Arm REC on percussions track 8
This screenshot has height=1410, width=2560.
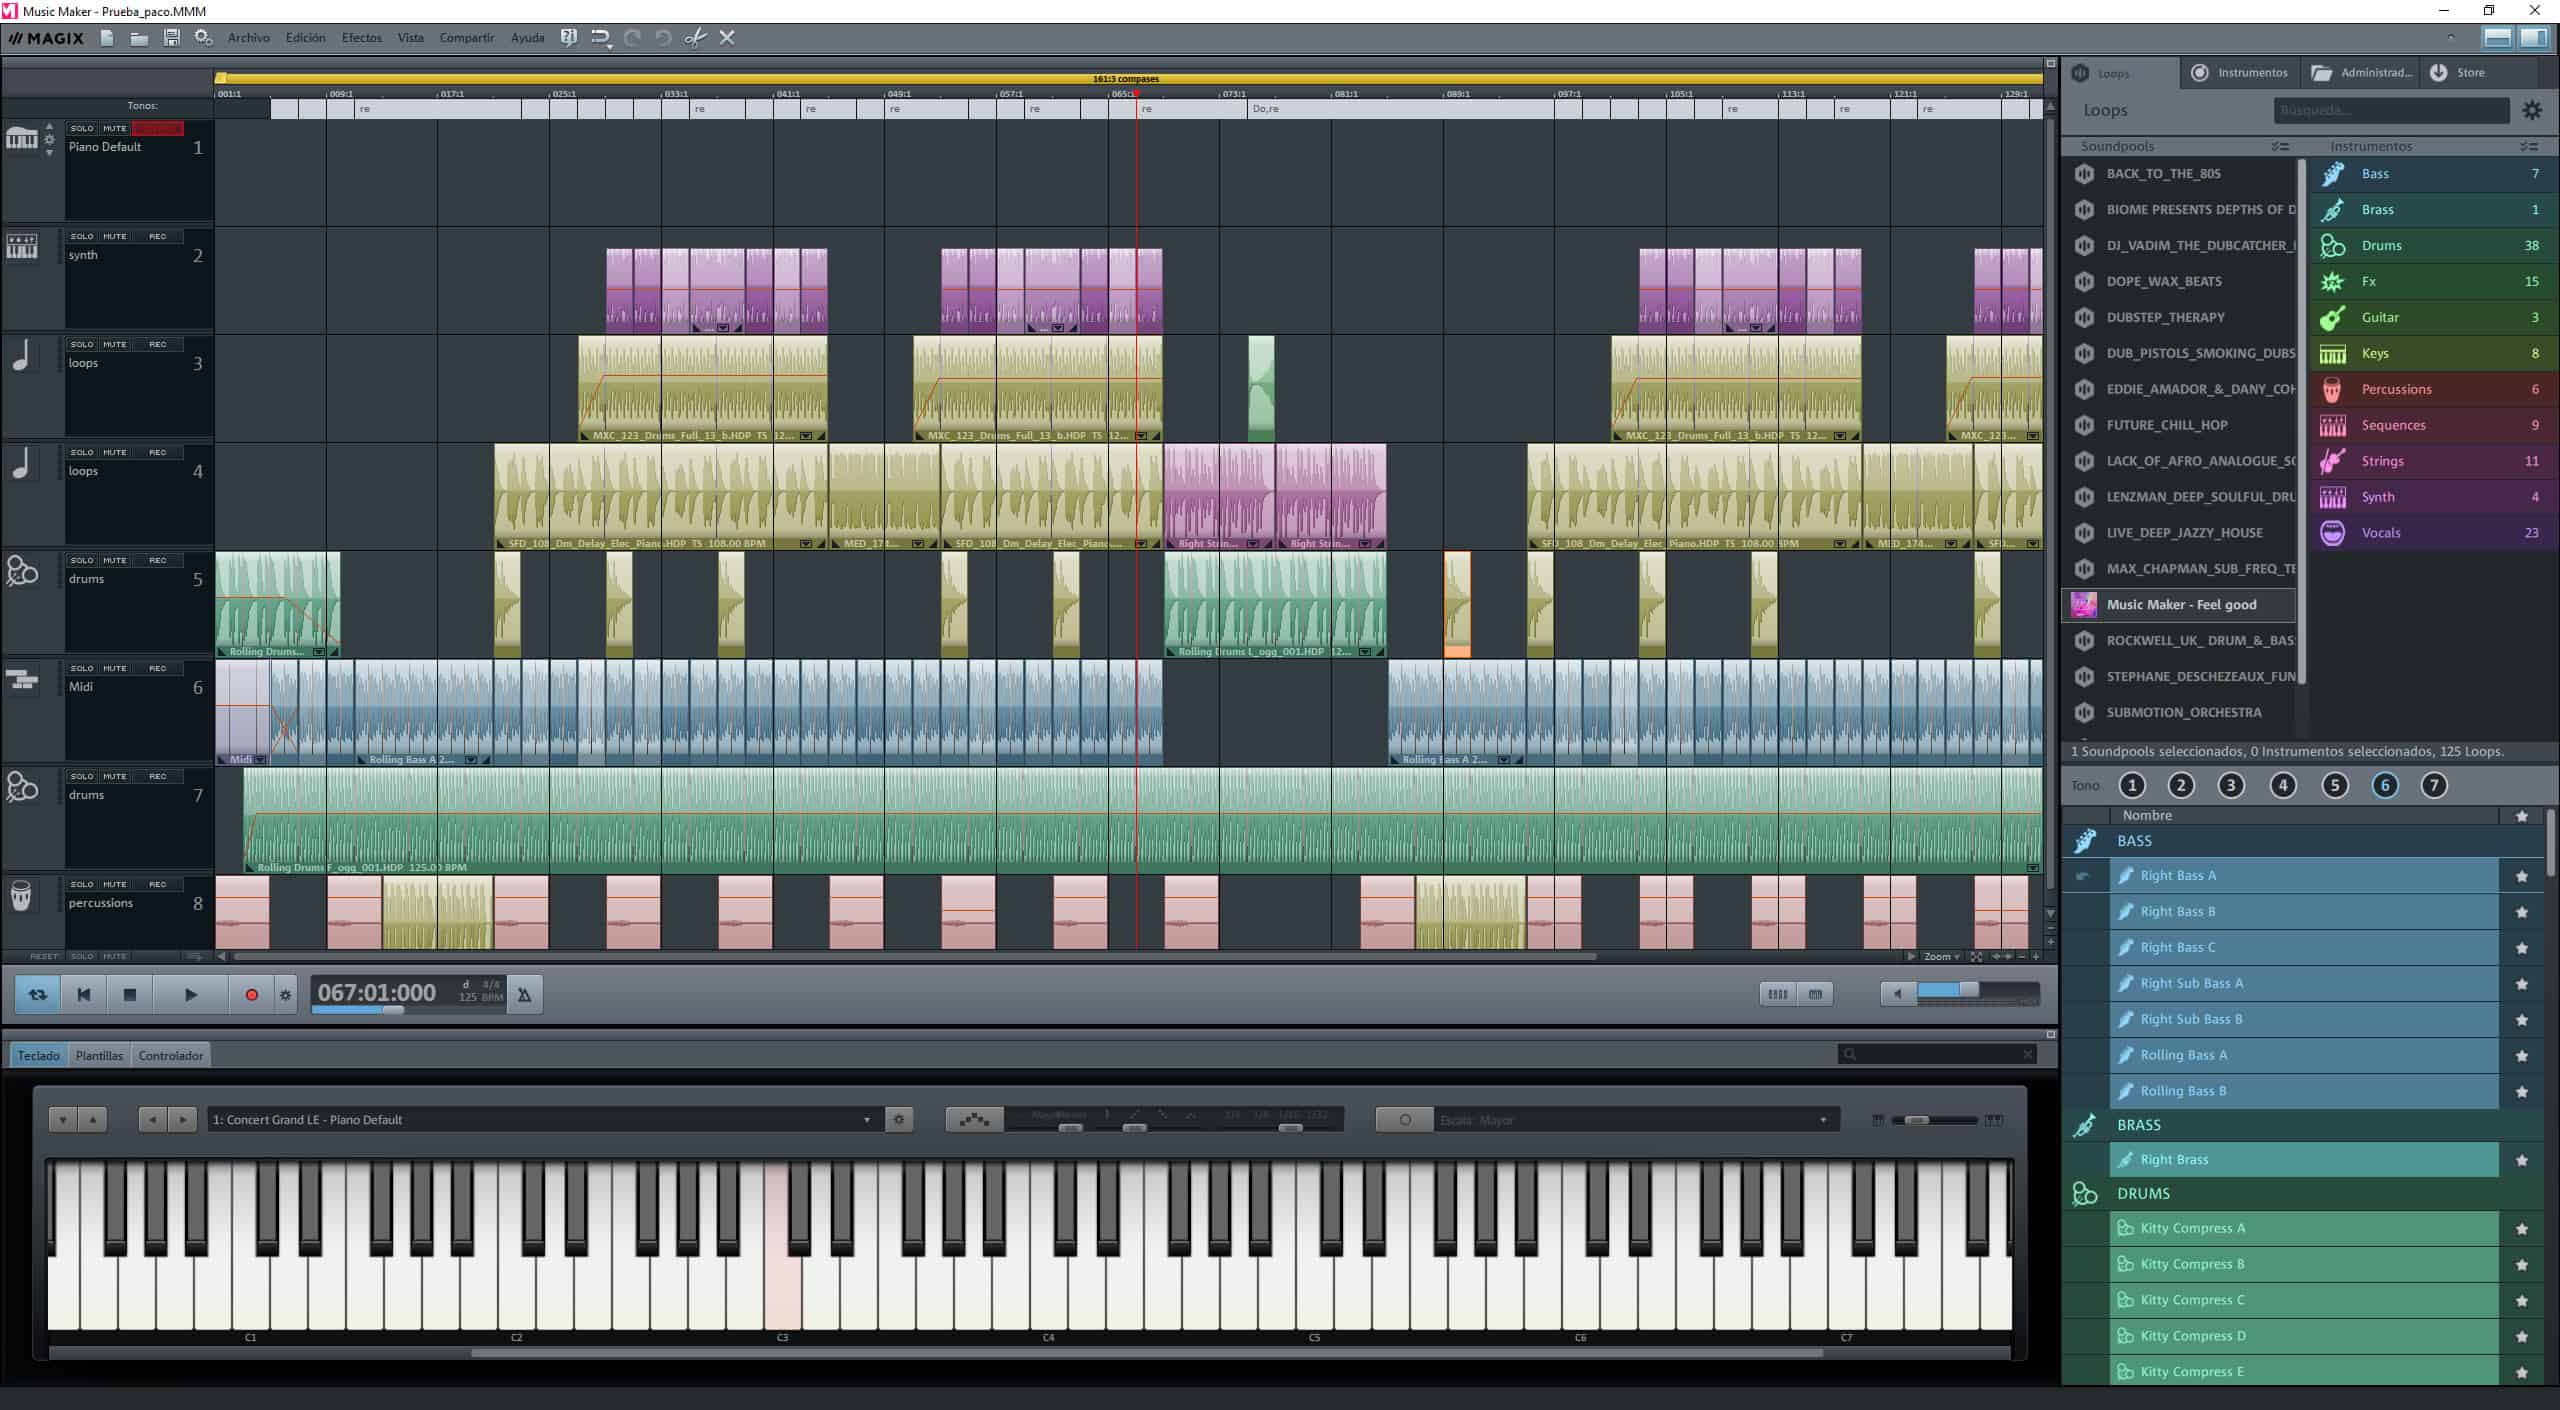click(x=157, y=885)
